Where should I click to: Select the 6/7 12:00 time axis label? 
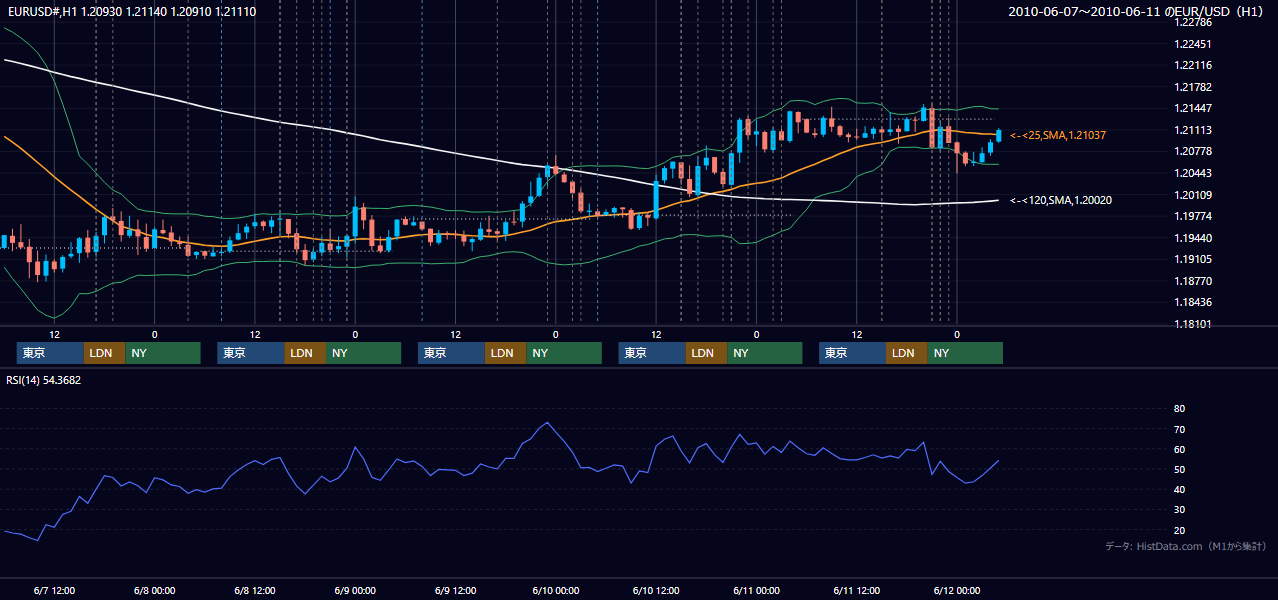click(54, 591)
